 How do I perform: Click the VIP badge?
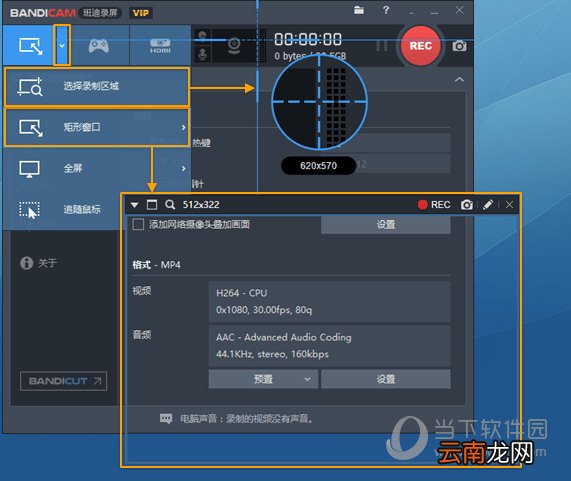click(x=141, y=13)
